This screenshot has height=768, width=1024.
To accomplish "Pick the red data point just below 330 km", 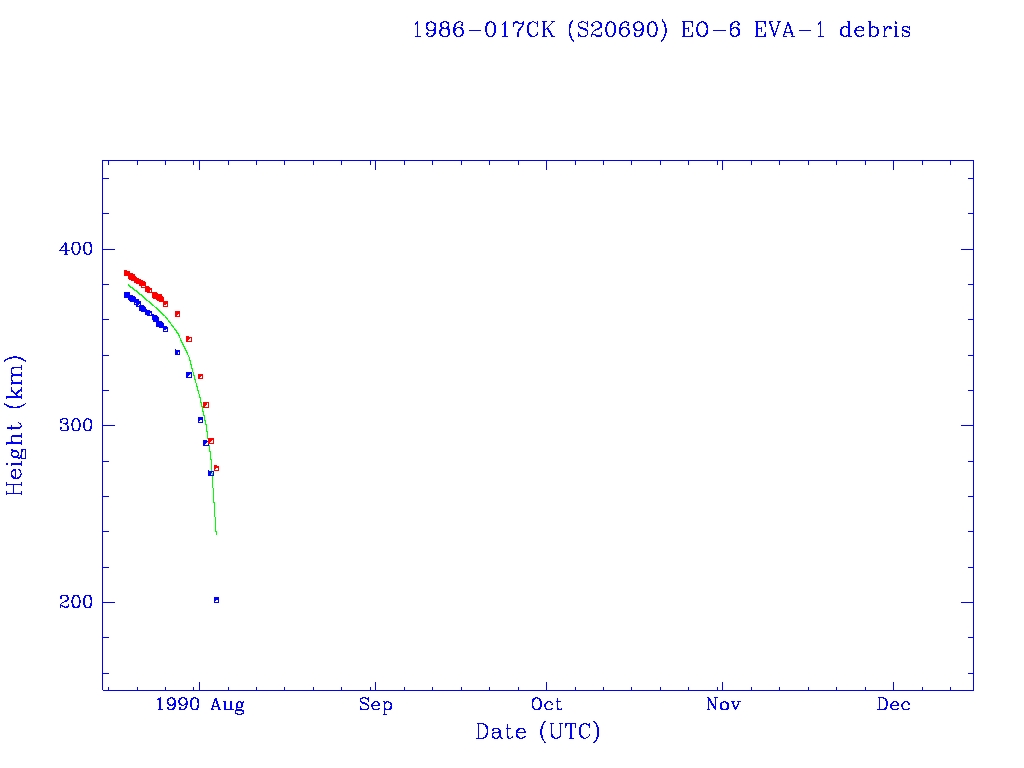I will tap(200, 376).
